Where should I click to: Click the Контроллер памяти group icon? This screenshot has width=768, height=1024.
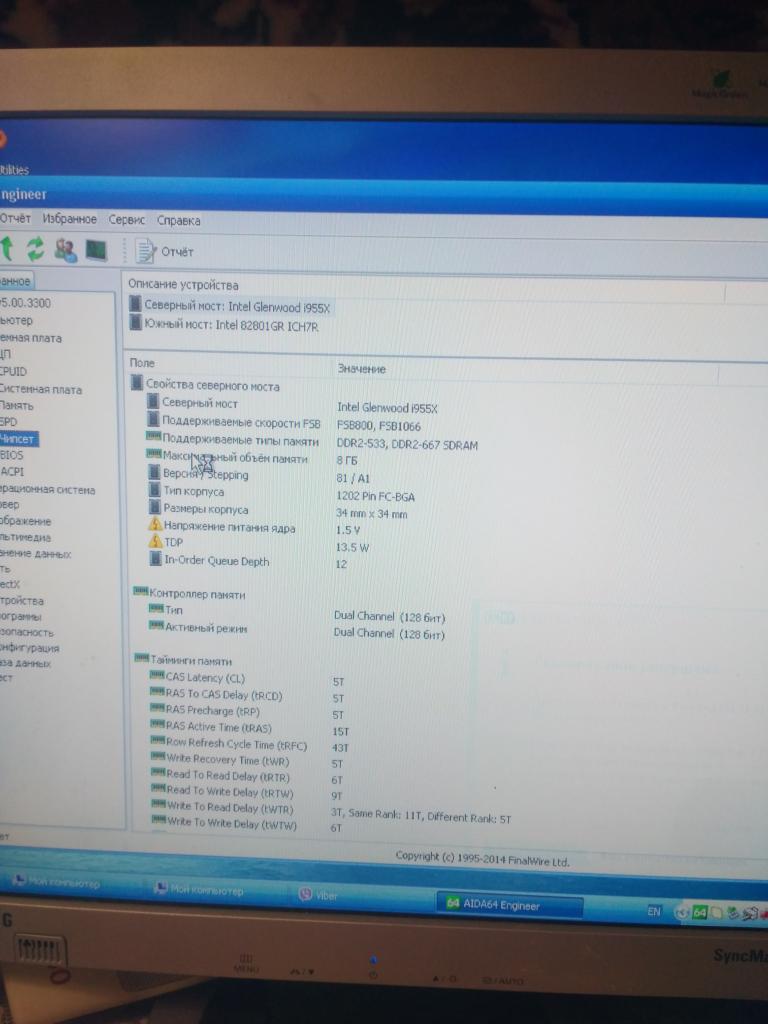(140, 591)
